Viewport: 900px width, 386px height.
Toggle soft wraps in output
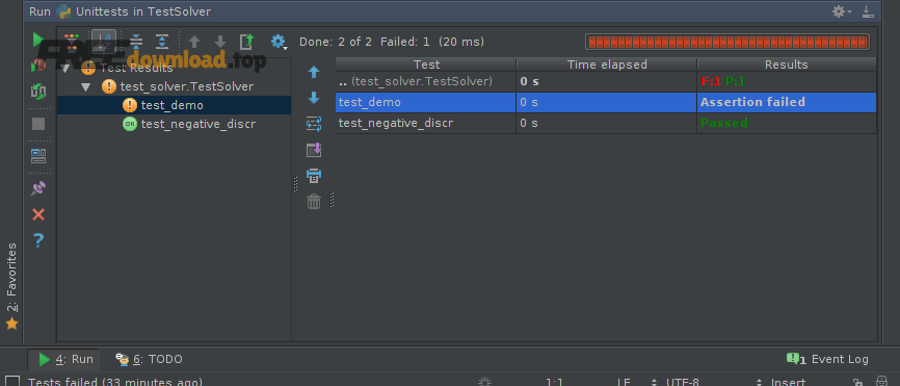tap(313, 123)
